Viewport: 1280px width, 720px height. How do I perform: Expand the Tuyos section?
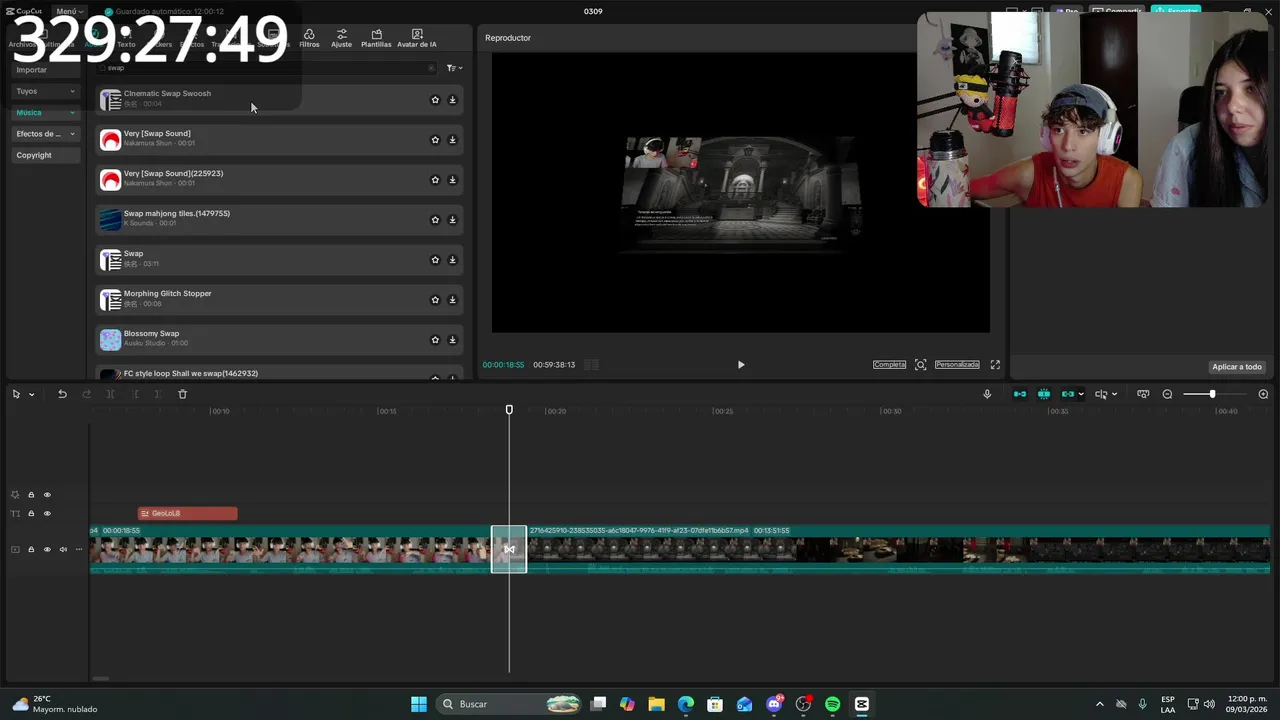click(45, 91)
